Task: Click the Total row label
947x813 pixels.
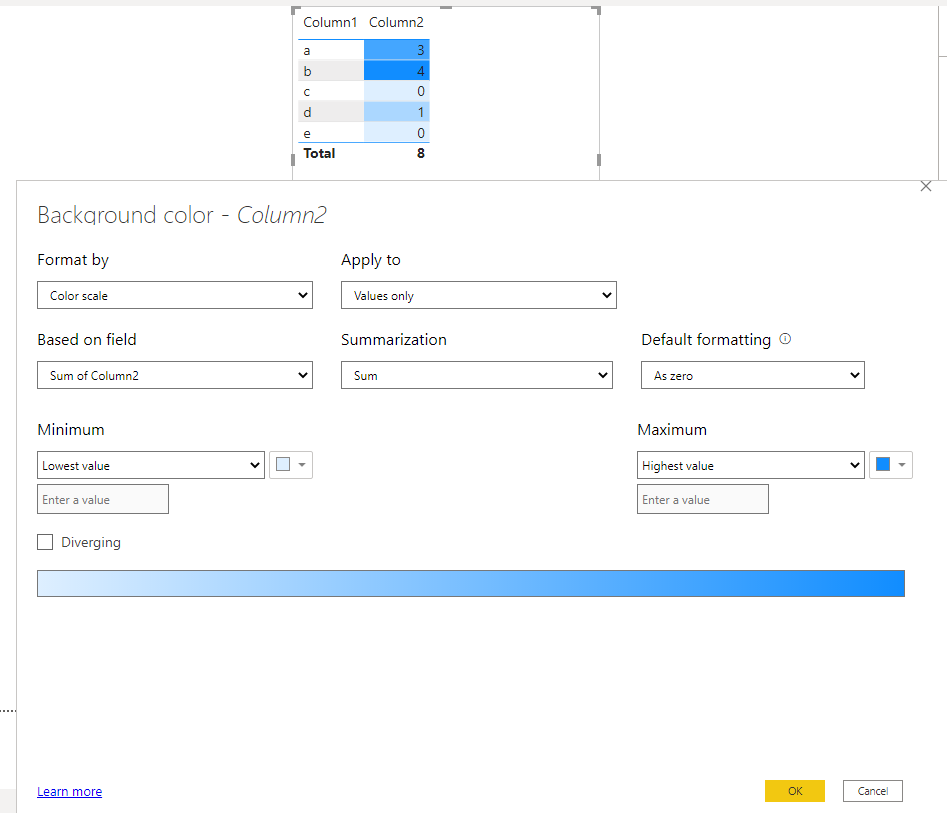Action: [x=319, y=153]
